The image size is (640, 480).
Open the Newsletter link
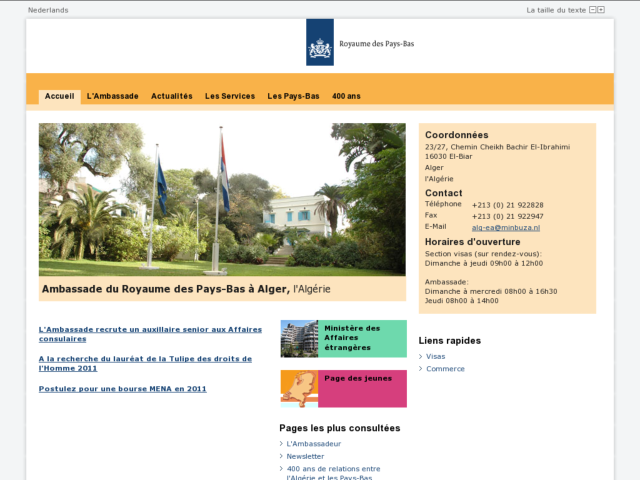(305, 456)
